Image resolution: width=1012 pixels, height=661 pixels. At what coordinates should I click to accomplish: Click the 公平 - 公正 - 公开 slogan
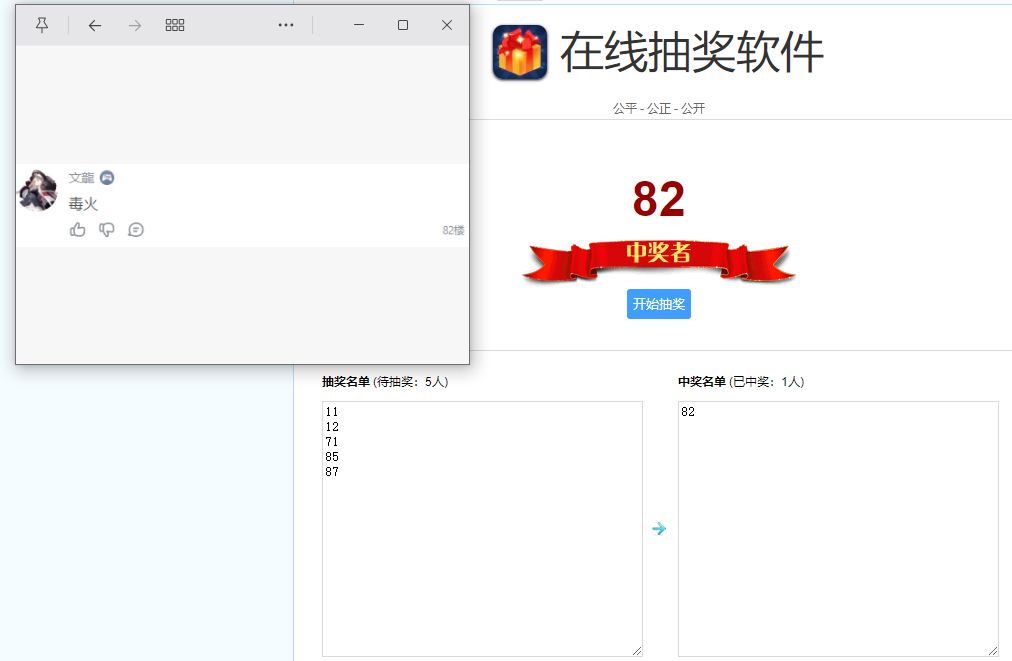point(658,108)
